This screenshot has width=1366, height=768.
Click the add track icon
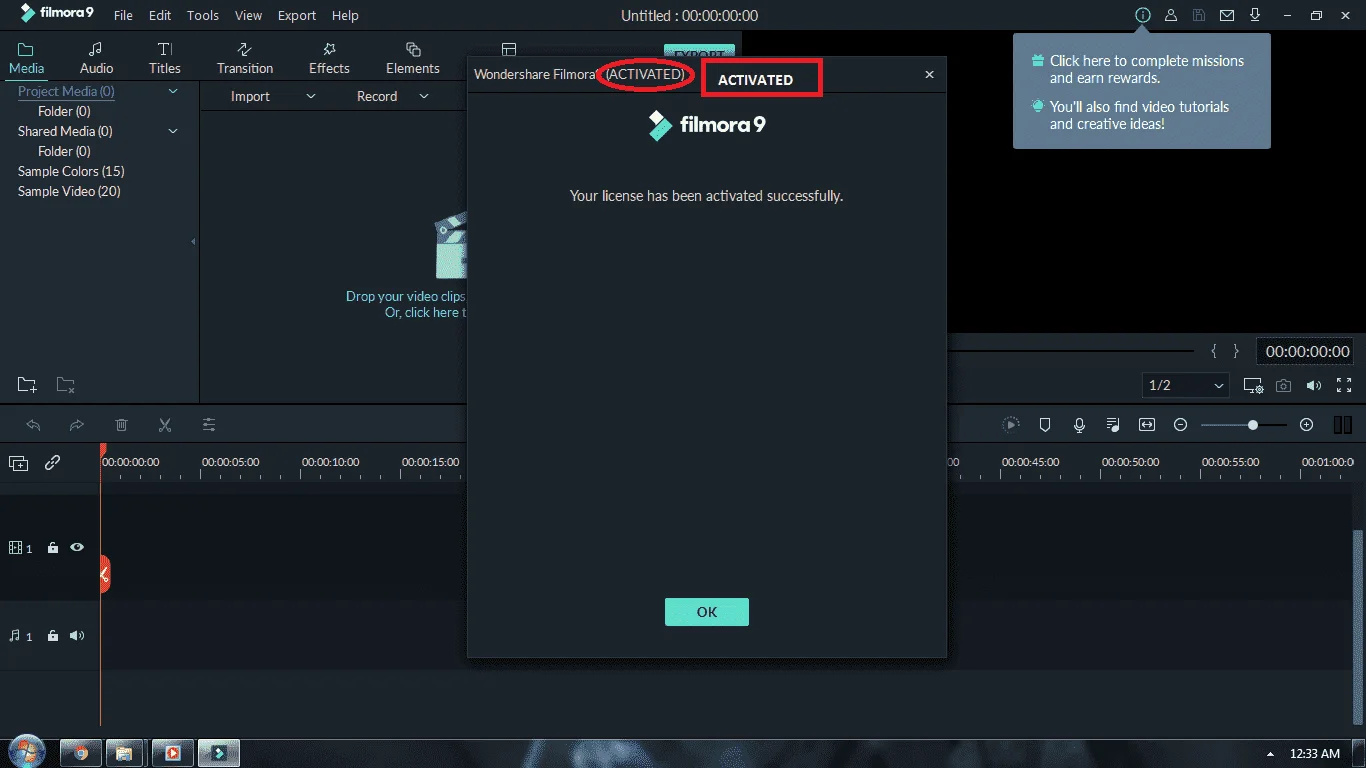(x=18, y=463)
